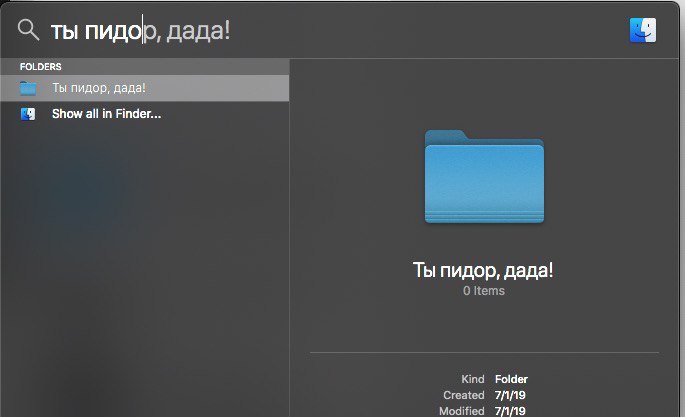685x417 pixels.
Task: Click the Finder icon beside Show all in Finder
Action: pyautogui.click(x=28, y=114)
